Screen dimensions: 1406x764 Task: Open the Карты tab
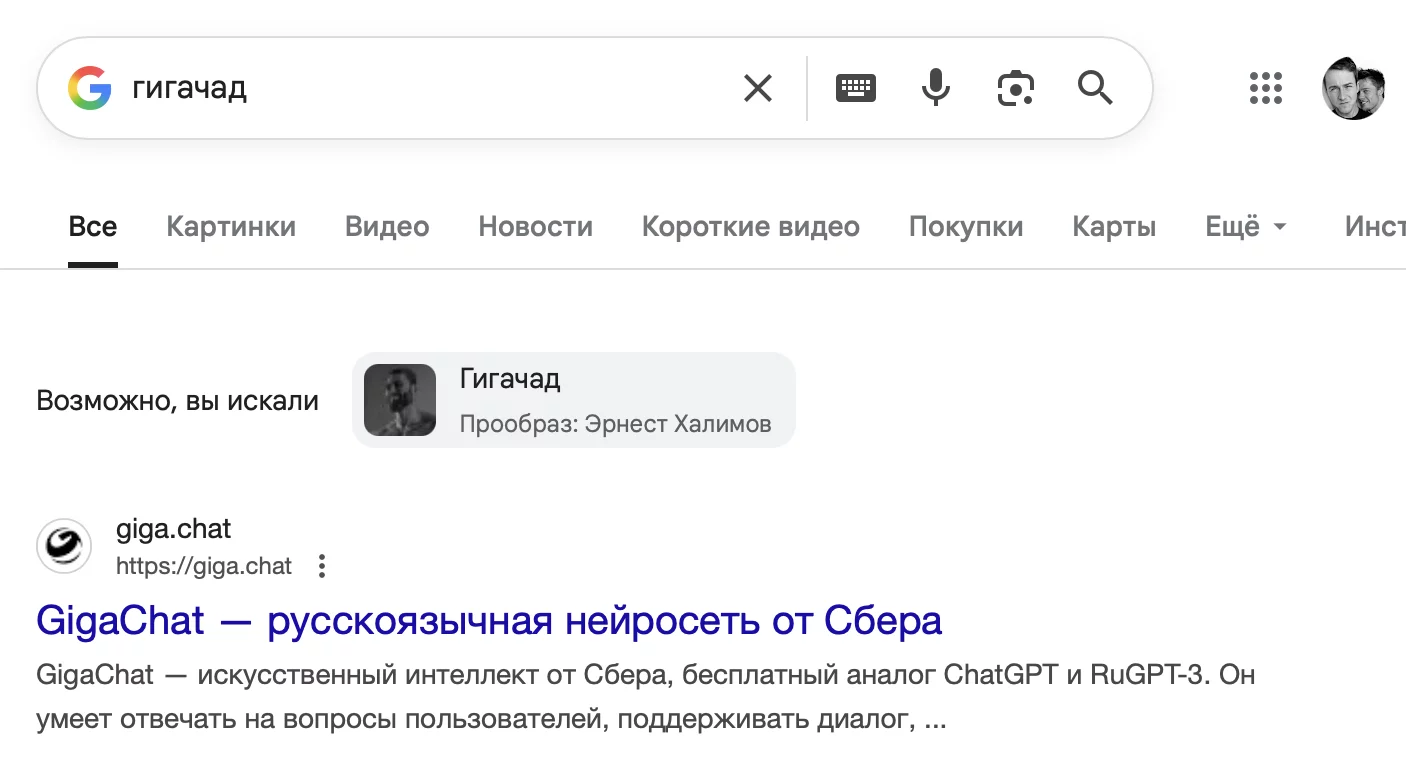[1114, 227]
